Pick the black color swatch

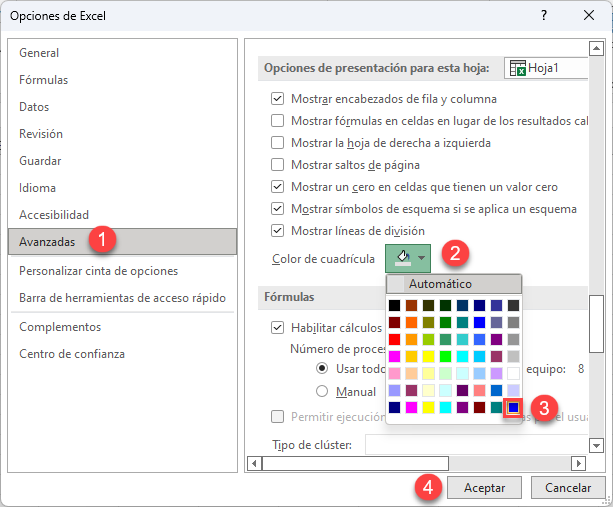(394, 305)
